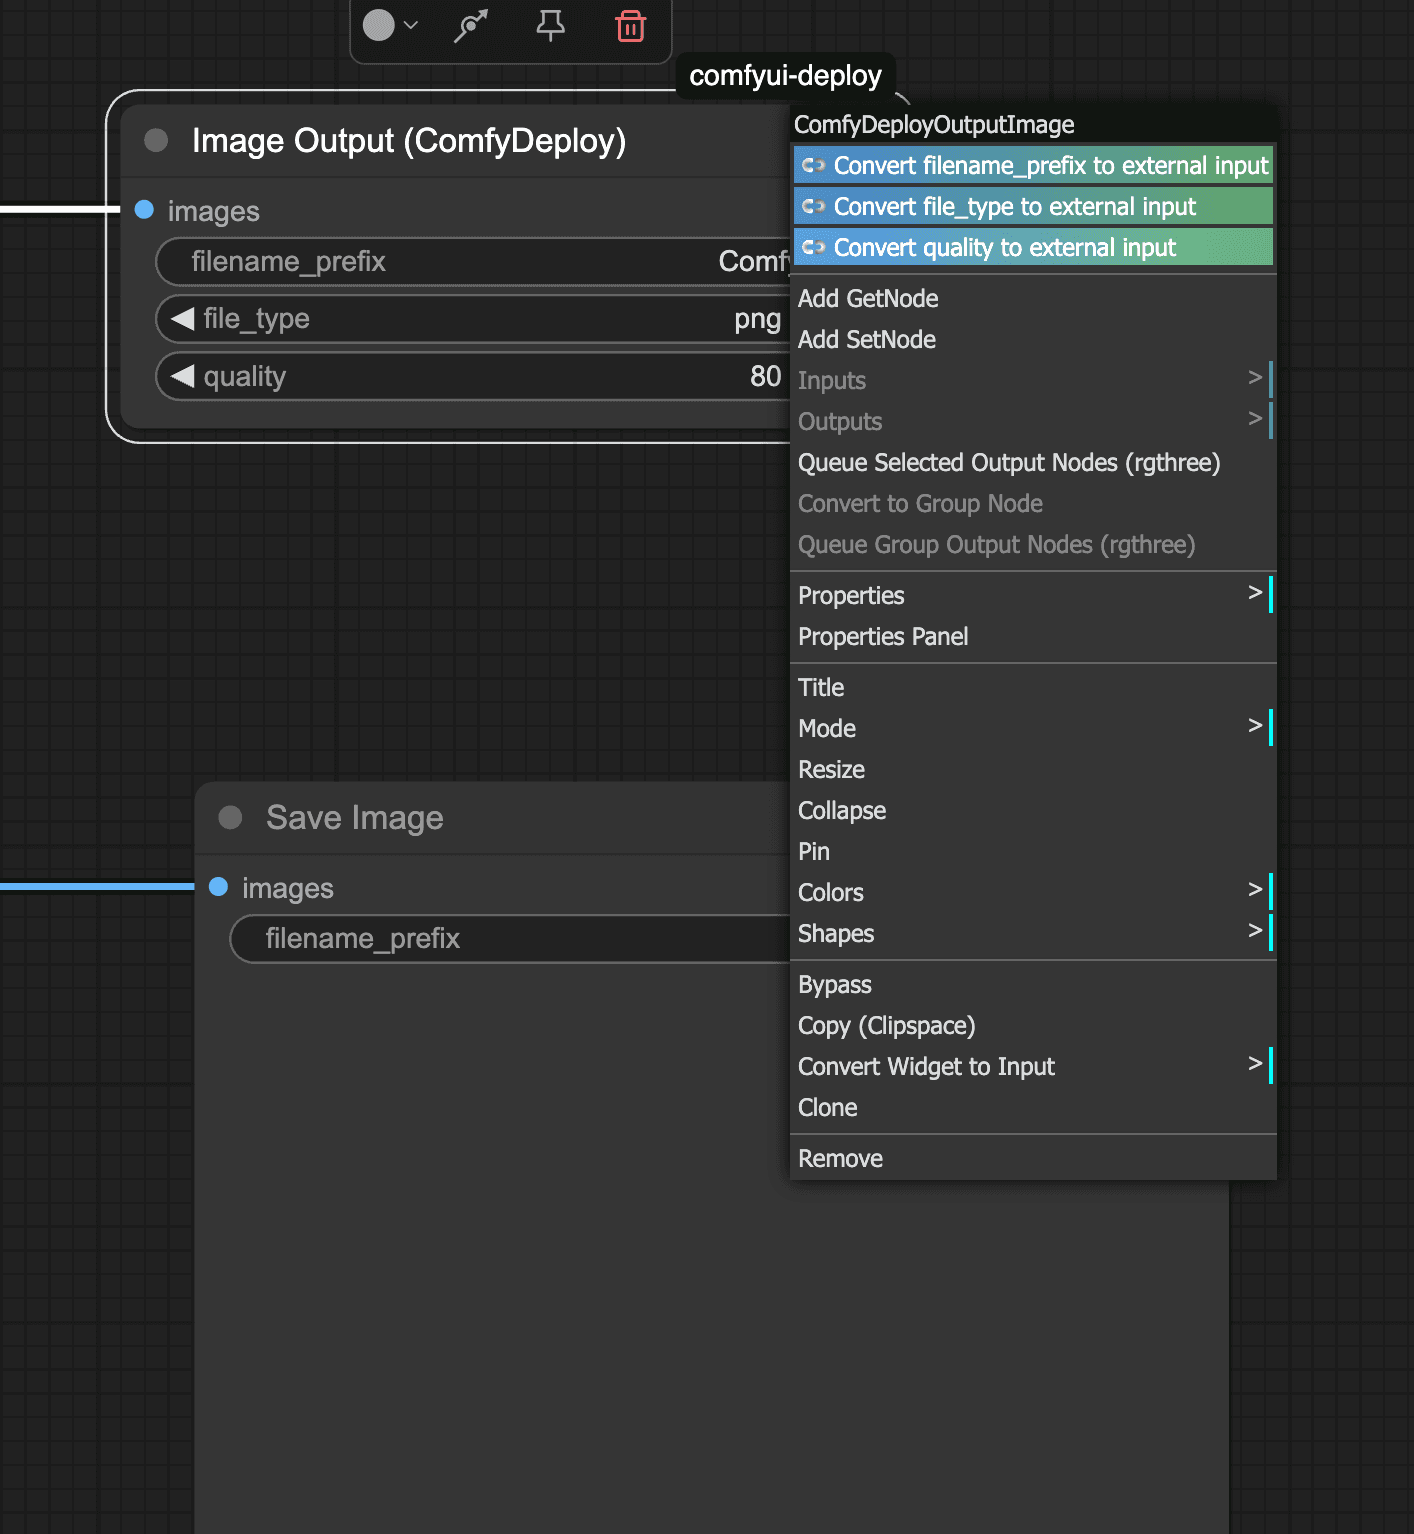Toggle collapse dot on Save Image node
Image resolution: width=1414 pixels, height=1534 pixels.
231,818
